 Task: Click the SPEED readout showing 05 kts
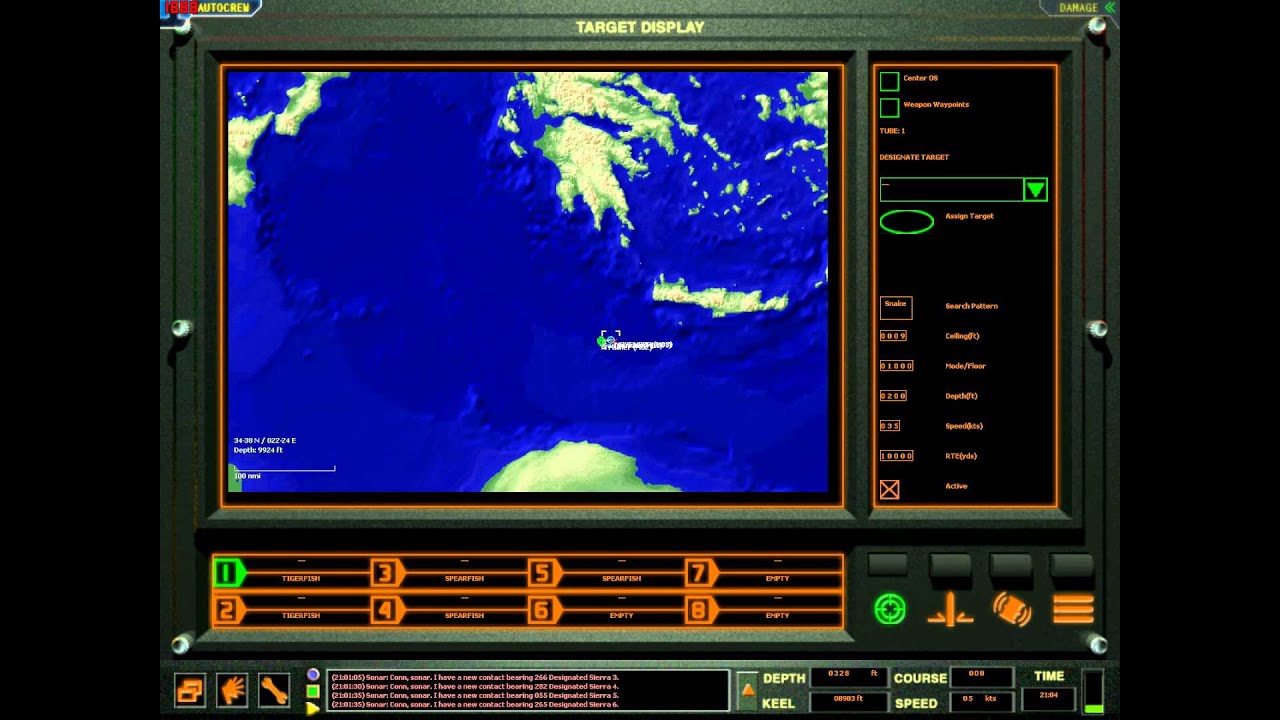(x=980, y=700)
